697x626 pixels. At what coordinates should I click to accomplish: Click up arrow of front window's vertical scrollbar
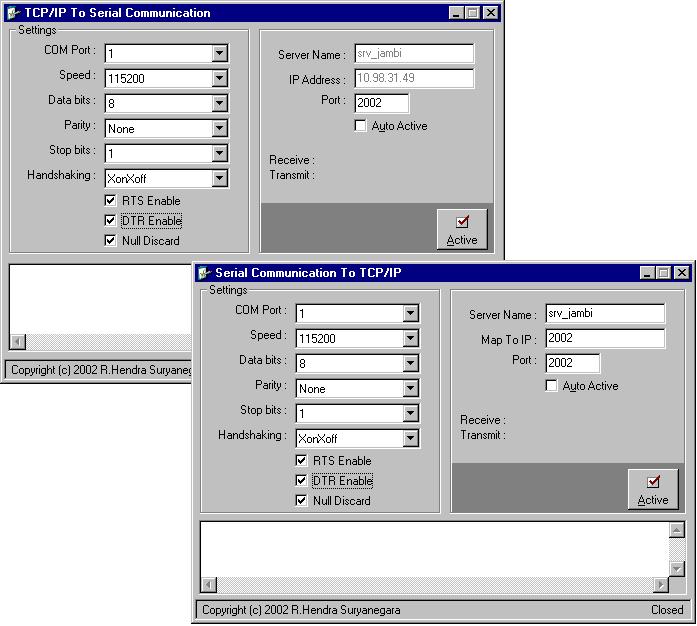677,530
